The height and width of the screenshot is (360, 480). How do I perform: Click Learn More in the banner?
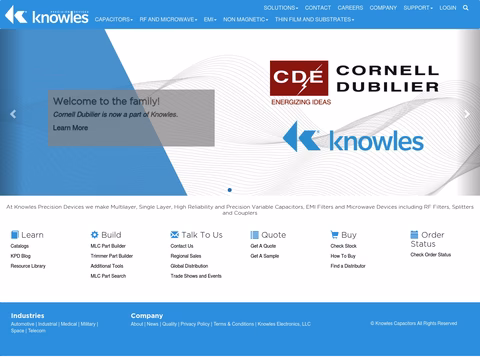coord(70,128)
